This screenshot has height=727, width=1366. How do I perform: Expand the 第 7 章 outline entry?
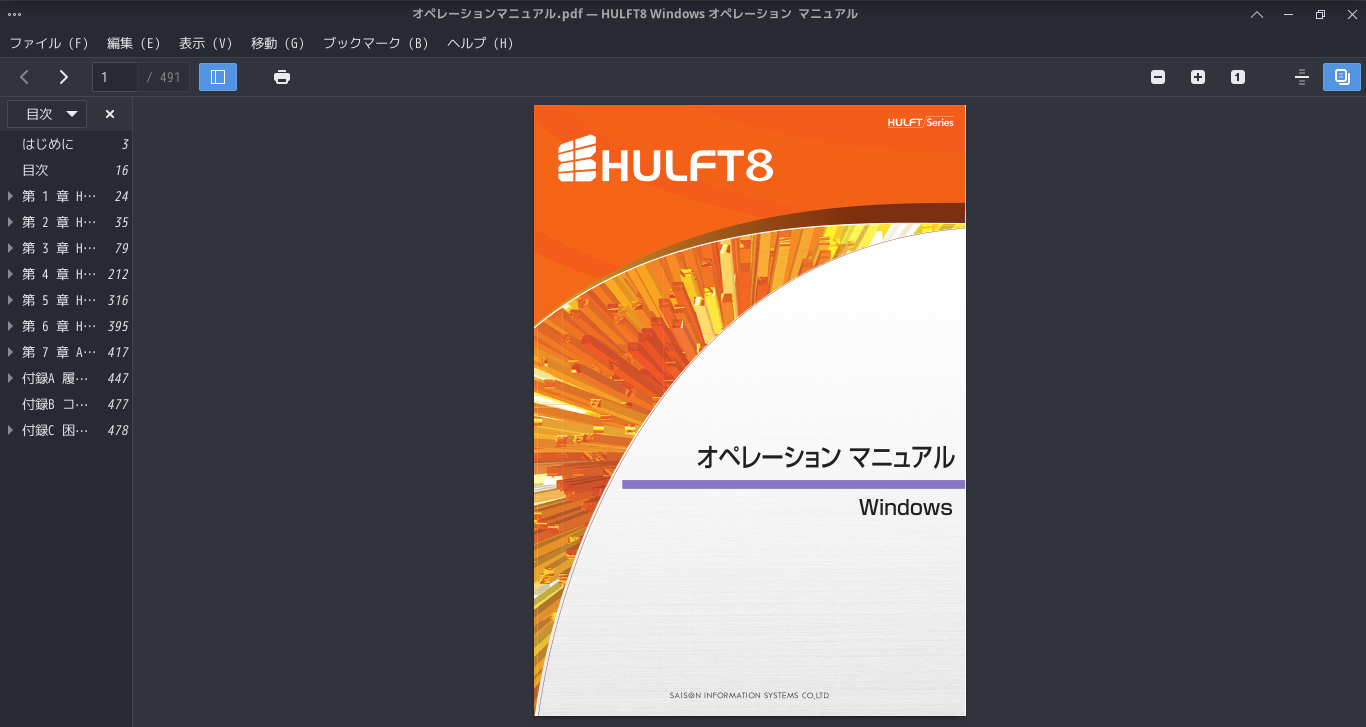[11, 352]
